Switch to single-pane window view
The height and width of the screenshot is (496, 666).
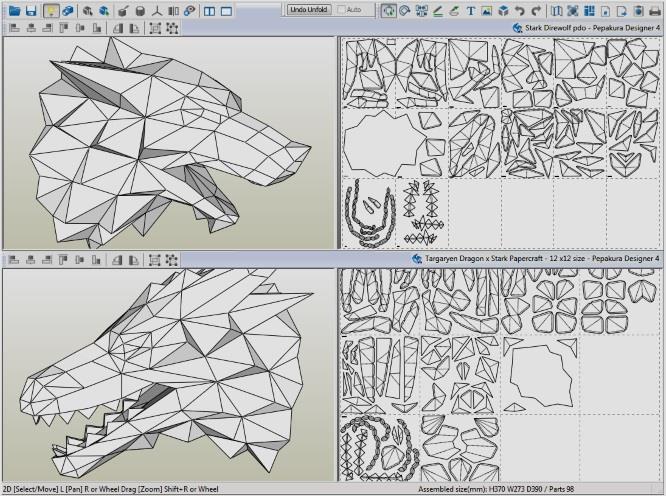tap(226, 11)
